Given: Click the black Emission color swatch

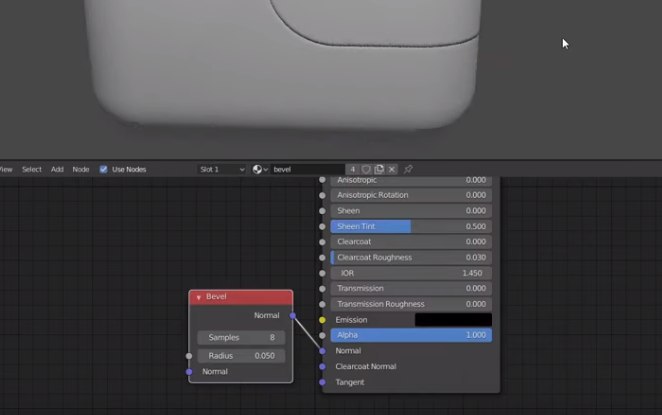Looking at the screenshot, I should [453, 320].
